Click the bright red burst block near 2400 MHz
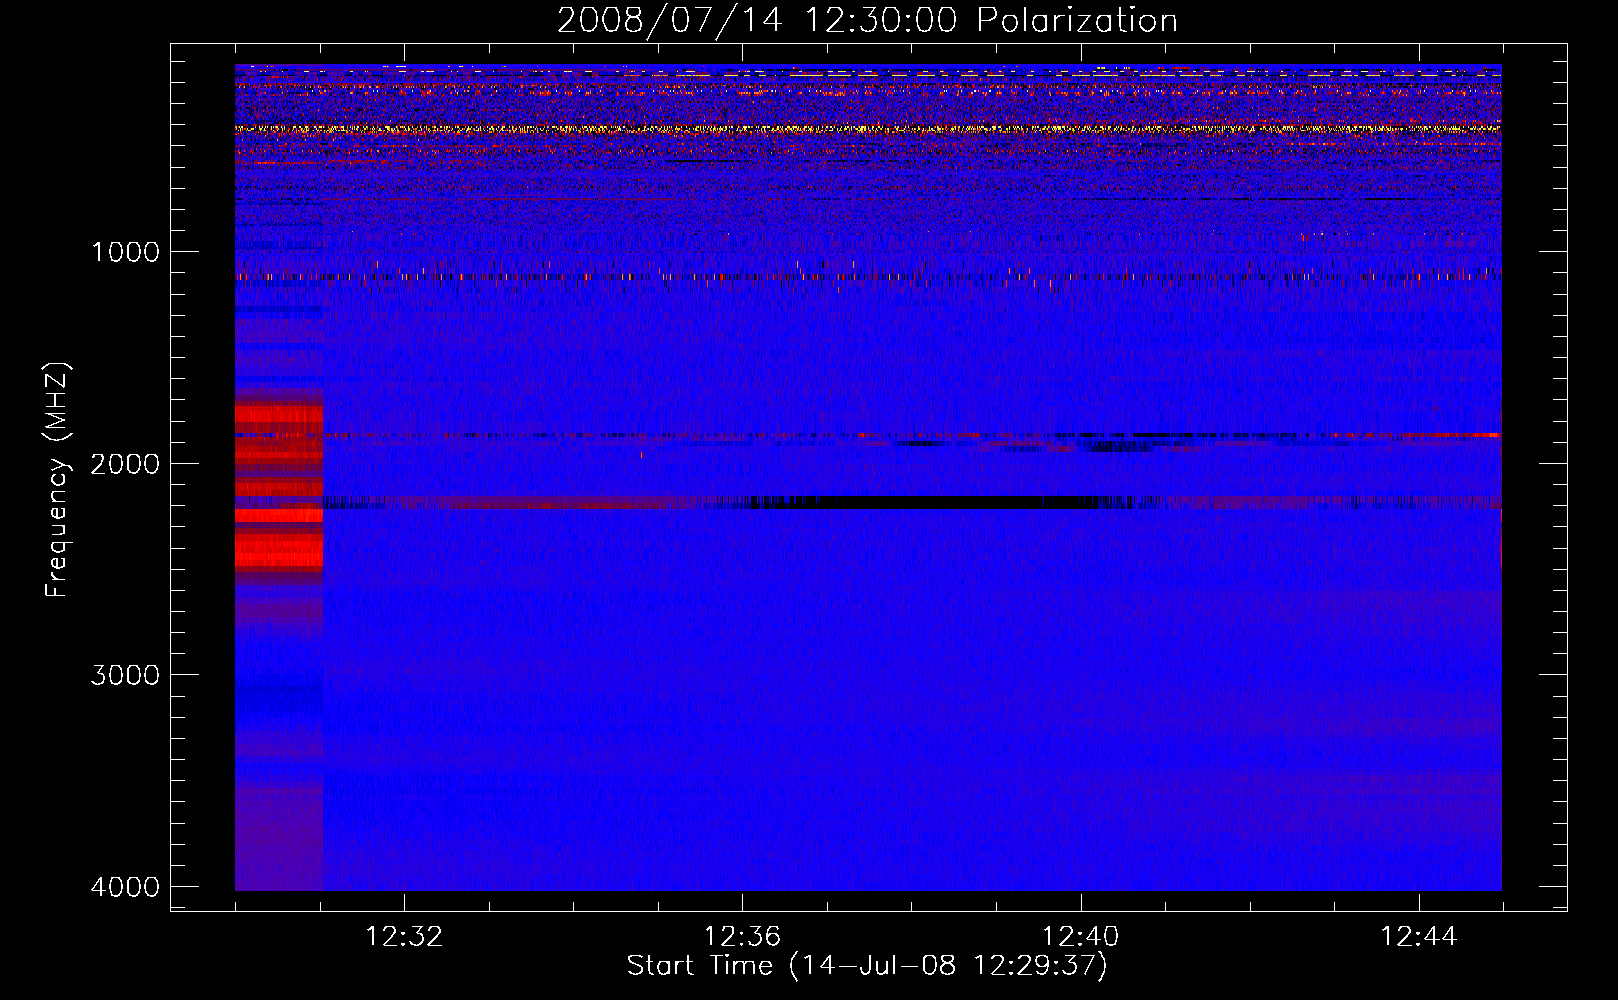Image resolution: width=1618 pixels, height=1000 pixels. [279, 549]
